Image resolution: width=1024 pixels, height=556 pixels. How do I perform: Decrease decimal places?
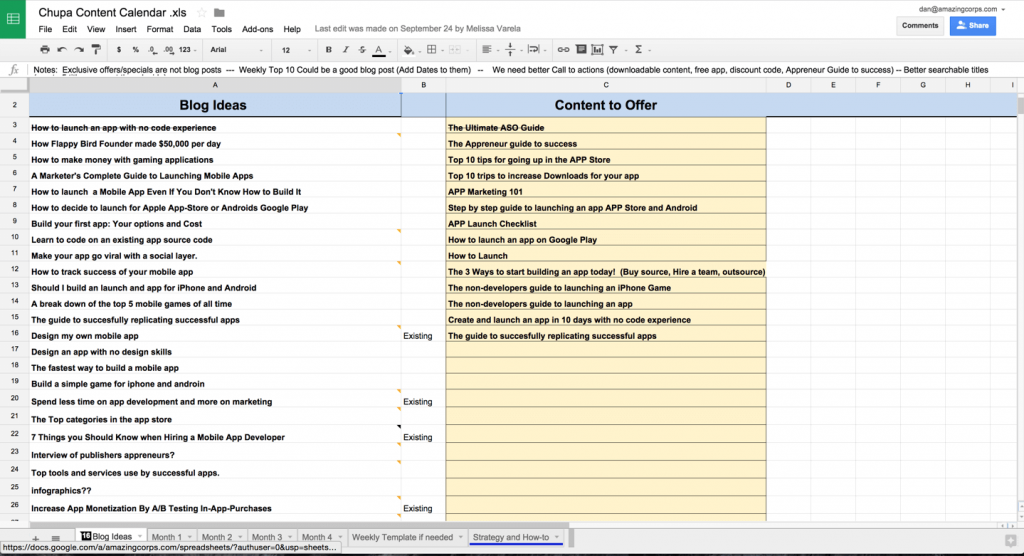(152, 50)
